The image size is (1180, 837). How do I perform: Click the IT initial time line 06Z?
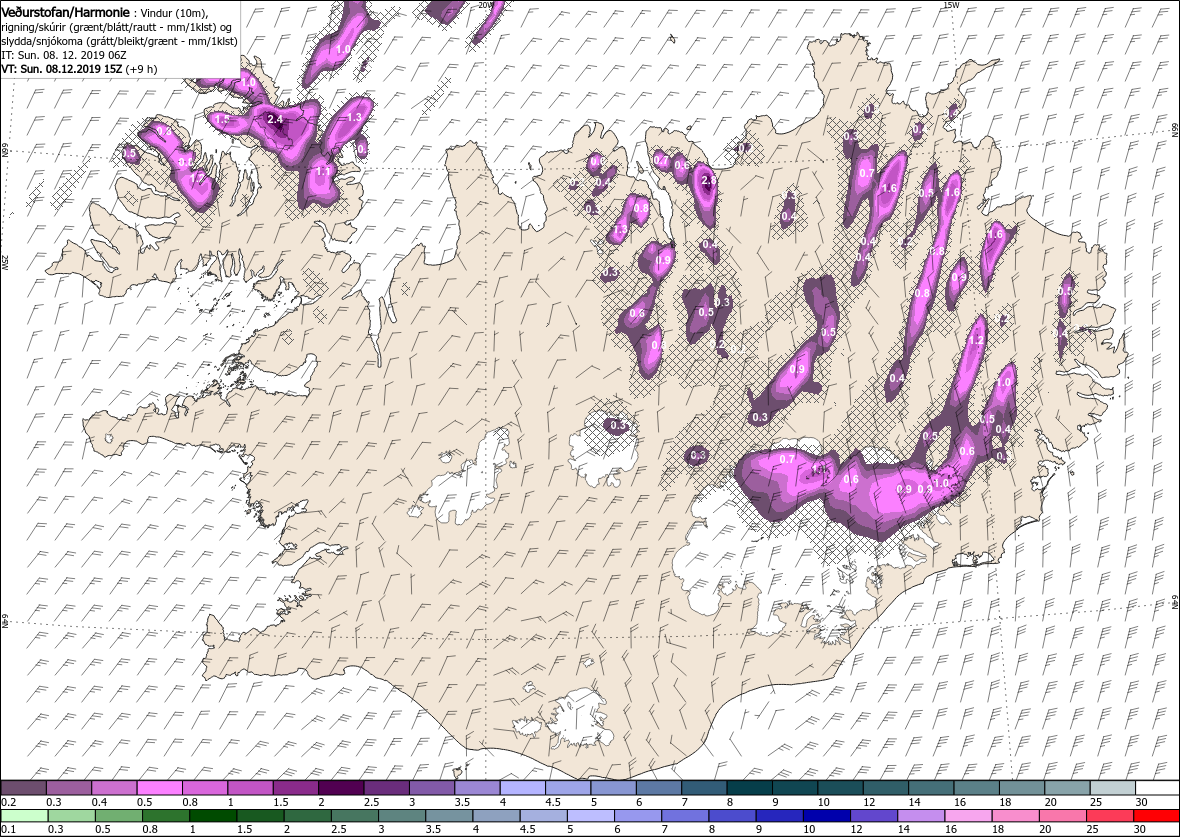pyautogui.click(x=63, y=55)
